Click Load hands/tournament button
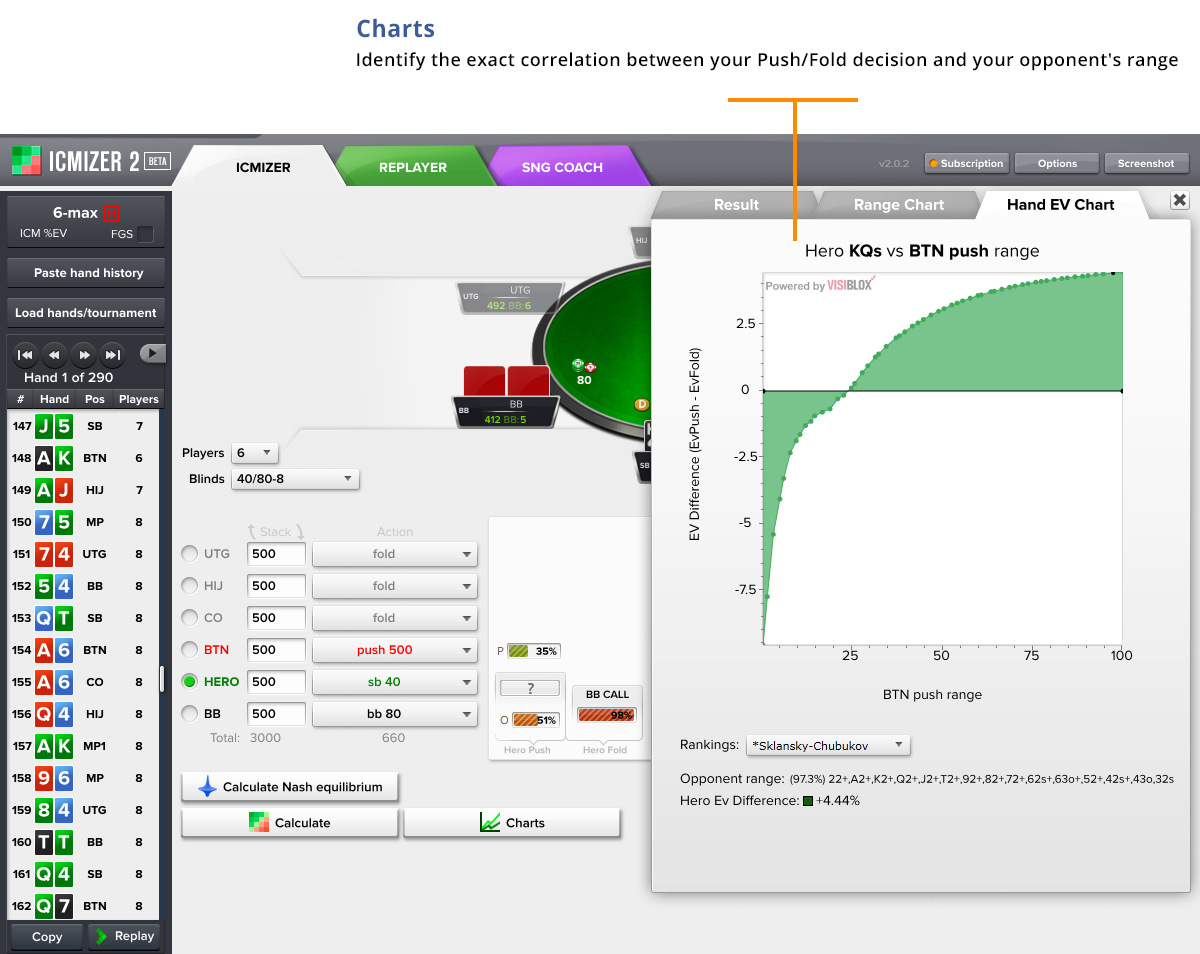 tap(86, 312)
